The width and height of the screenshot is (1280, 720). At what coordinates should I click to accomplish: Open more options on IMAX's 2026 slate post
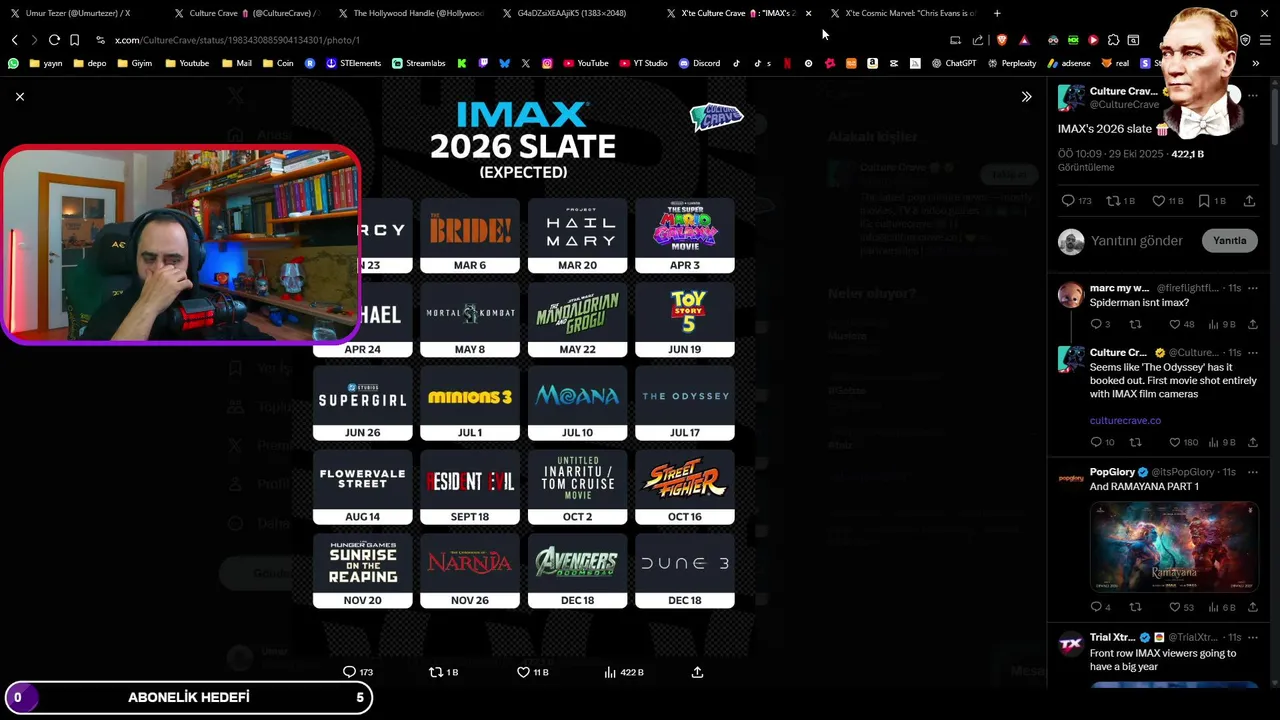[x=1253, y=97]
